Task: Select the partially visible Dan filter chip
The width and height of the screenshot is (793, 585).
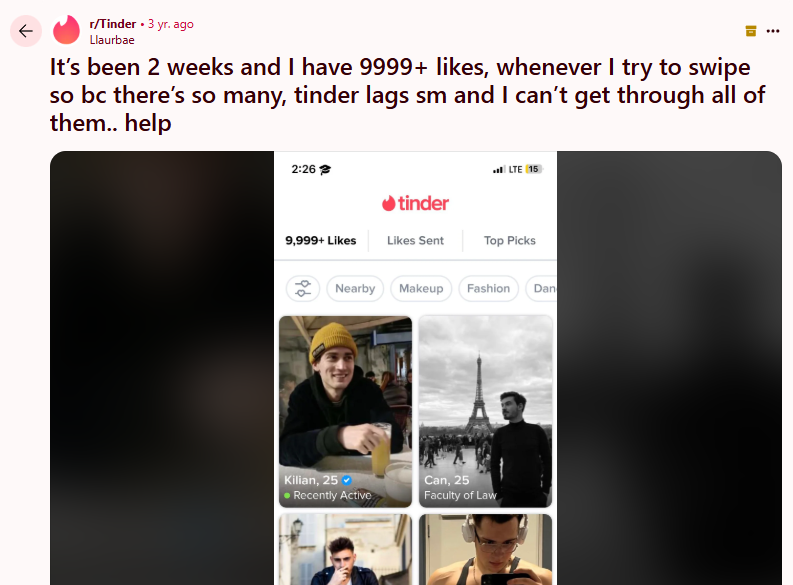Action: point(541,288)
